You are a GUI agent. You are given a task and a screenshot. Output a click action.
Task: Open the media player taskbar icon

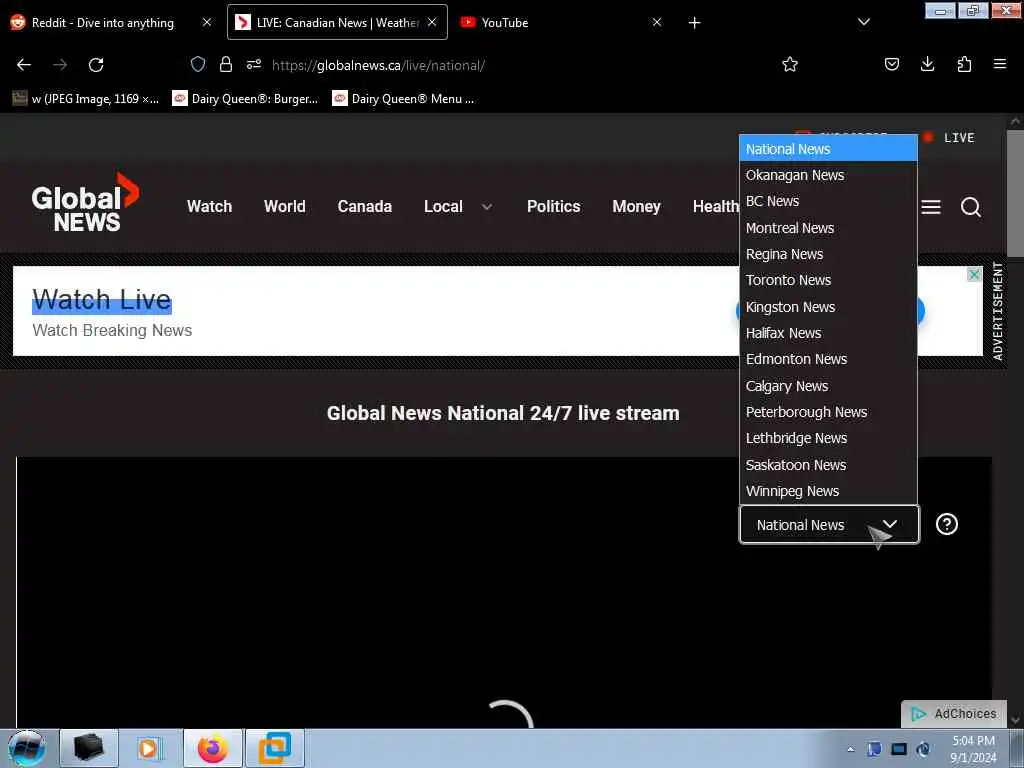149,748
